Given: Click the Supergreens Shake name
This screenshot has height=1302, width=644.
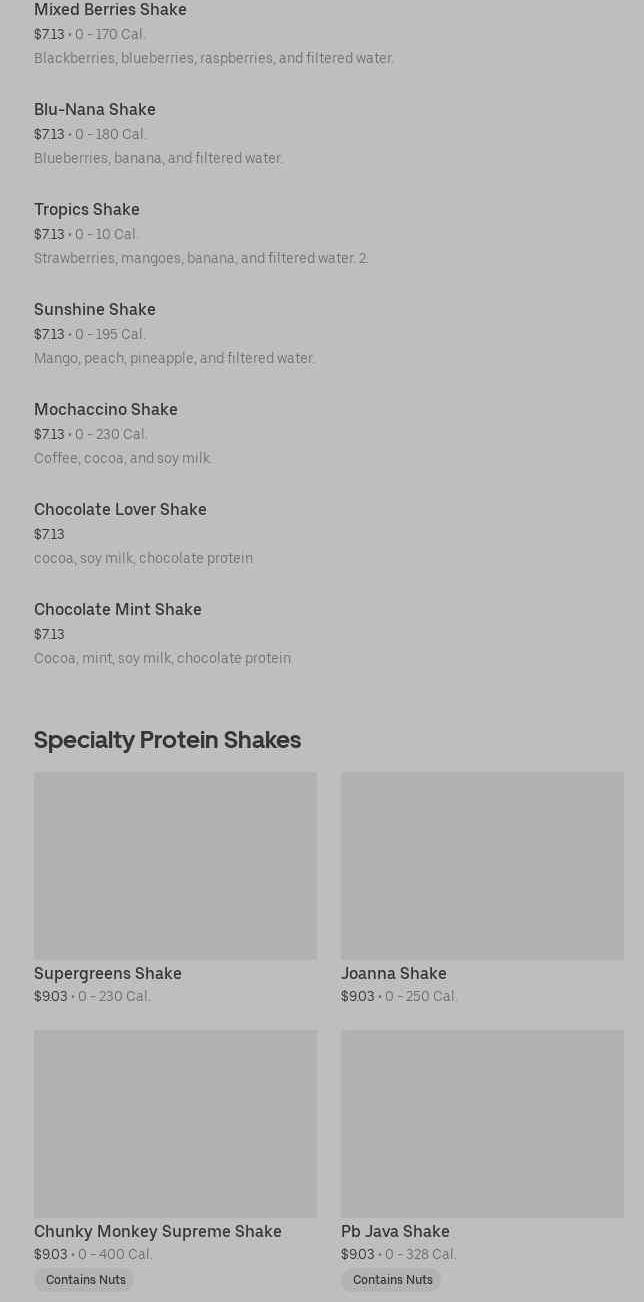Looking at the screenshot, I should (x=108, y=973).
